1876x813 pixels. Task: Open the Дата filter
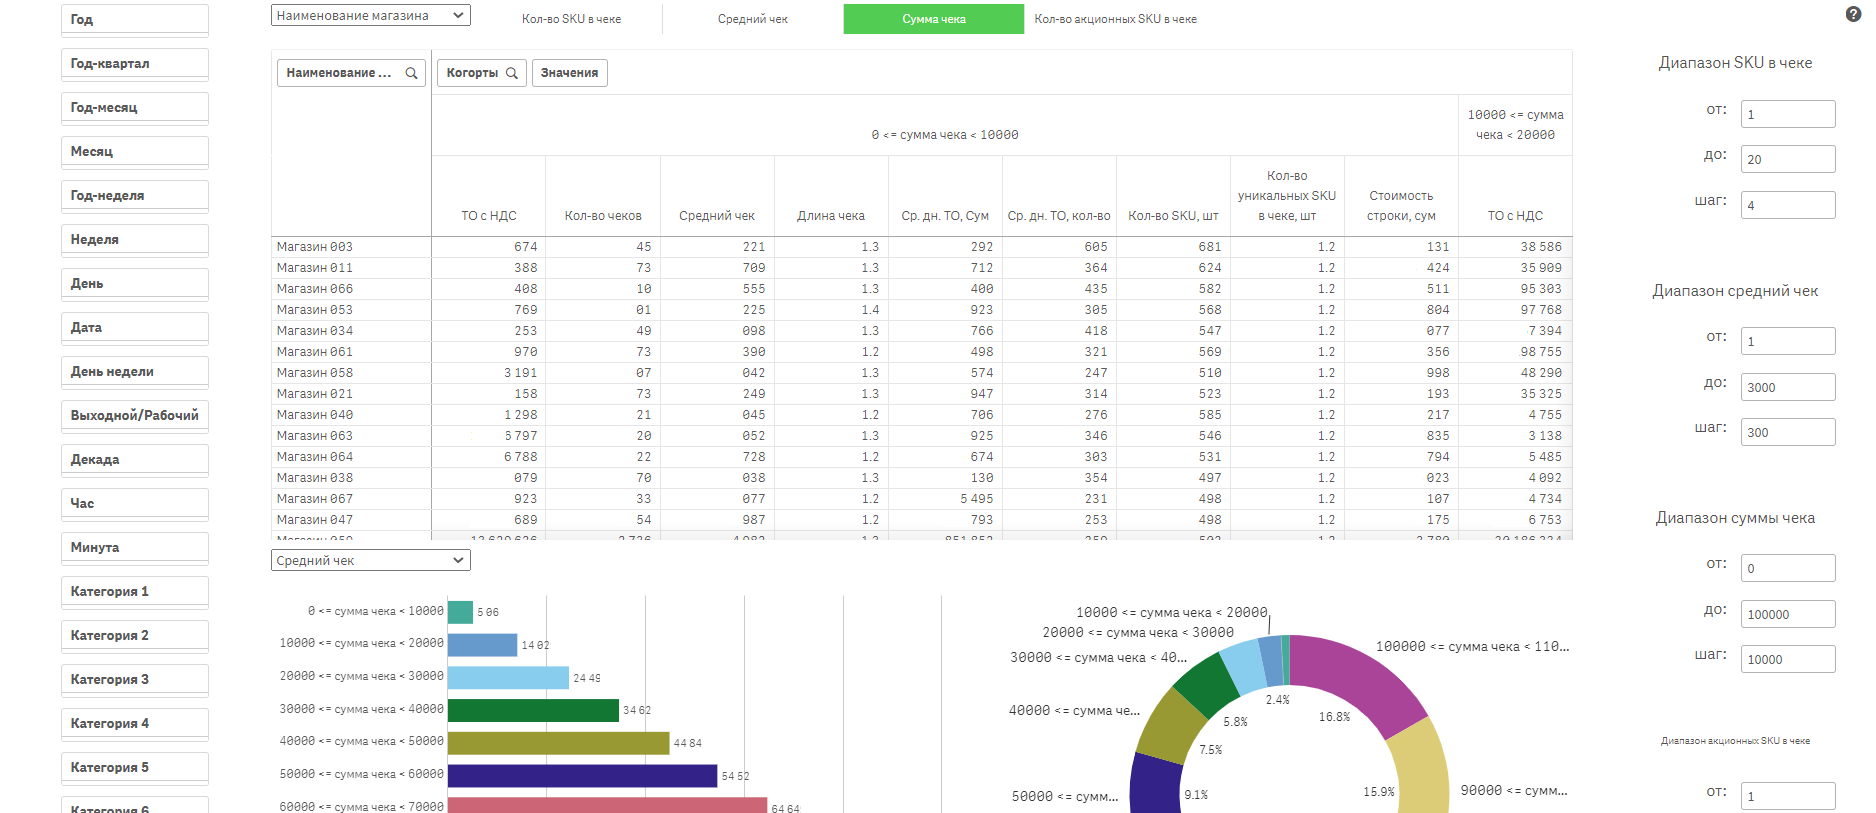click(135, 328)
